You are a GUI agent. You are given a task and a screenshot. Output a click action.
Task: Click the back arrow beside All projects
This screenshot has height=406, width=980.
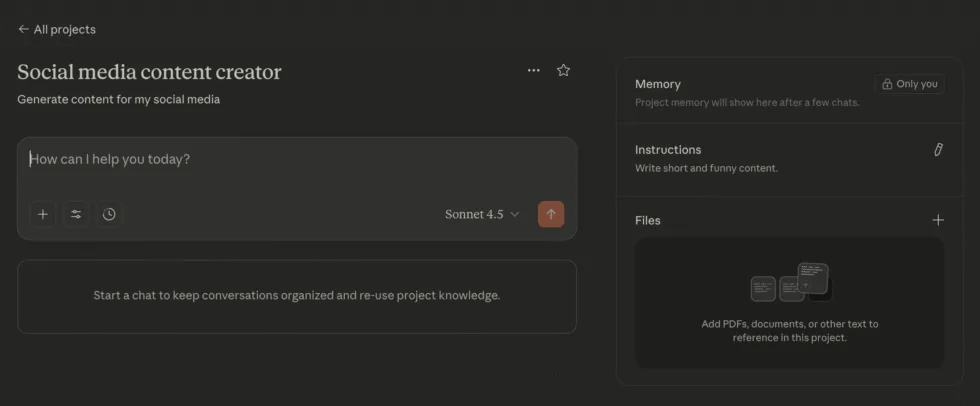(23, 30)
